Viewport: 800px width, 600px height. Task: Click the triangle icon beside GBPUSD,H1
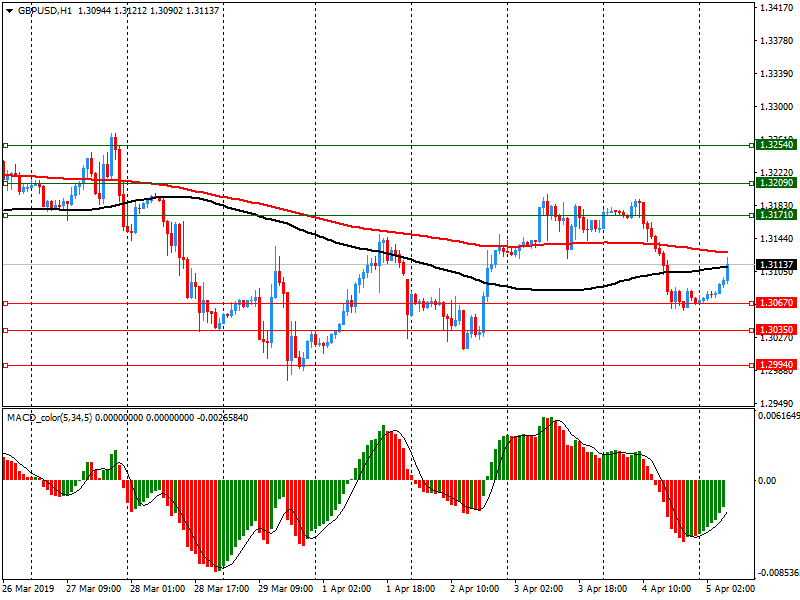[9, 10]
